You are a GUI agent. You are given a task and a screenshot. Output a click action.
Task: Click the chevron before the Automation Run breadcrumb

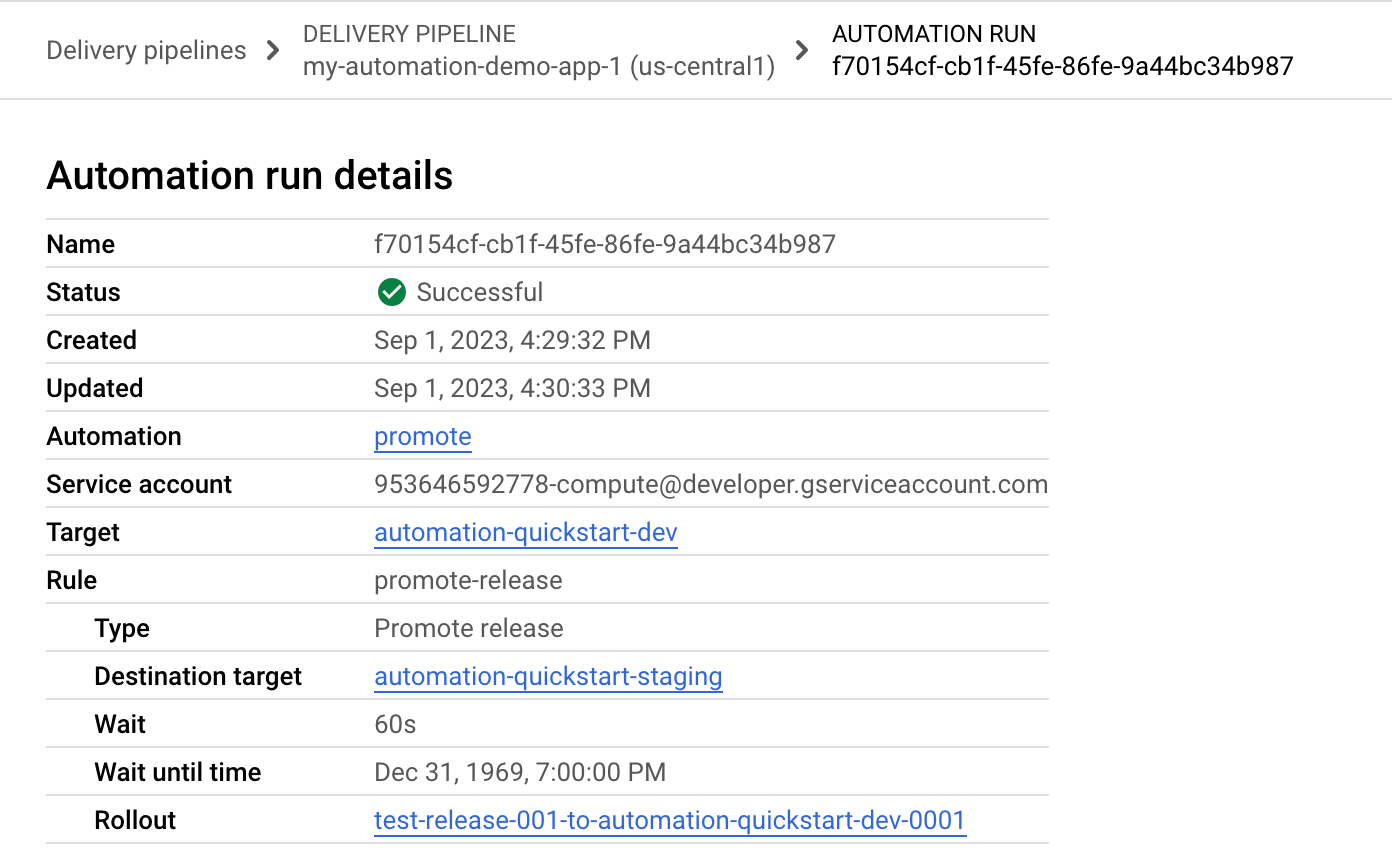pyautogui.click(x=799, y=50)
